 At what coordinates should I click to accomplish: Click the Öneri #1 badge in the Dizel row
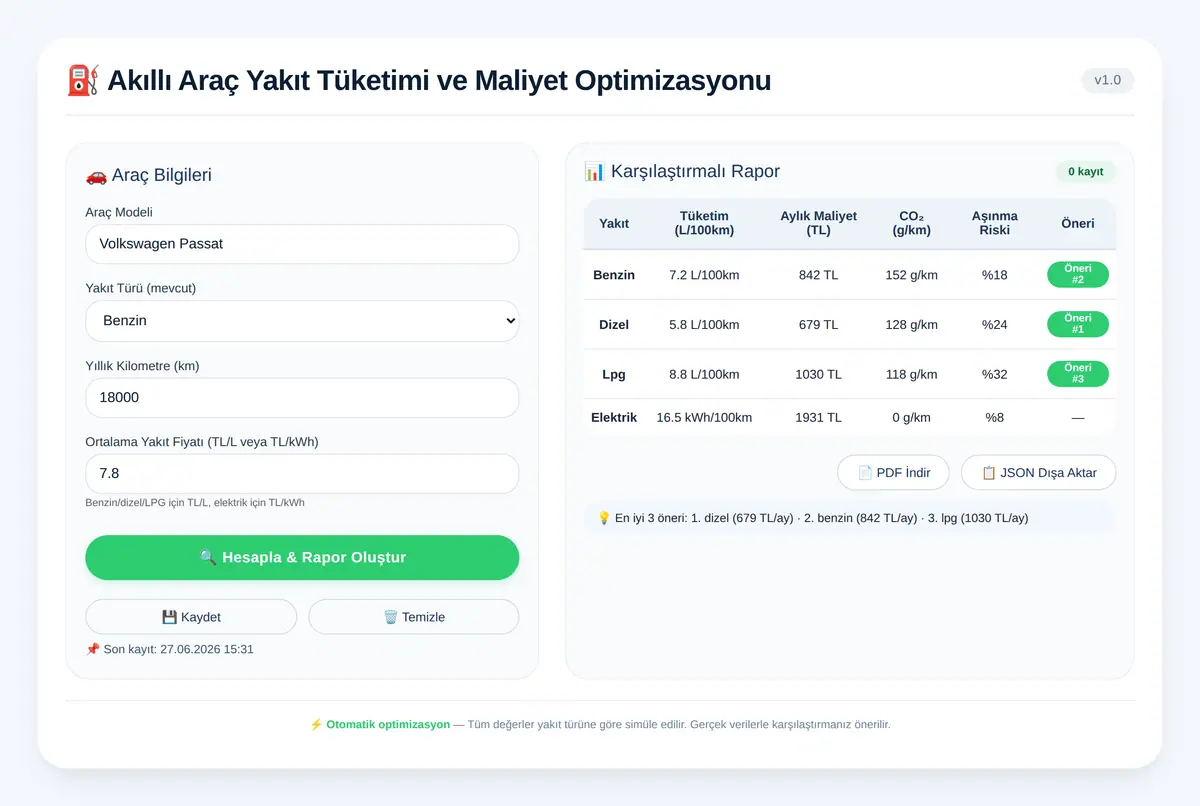pyautogui.click(x=1078, y=324)
